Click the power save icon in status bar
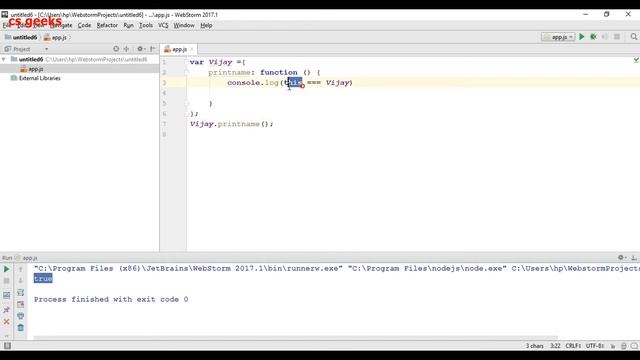The width and height of the screenshot is (640, 360). (623, 346)
